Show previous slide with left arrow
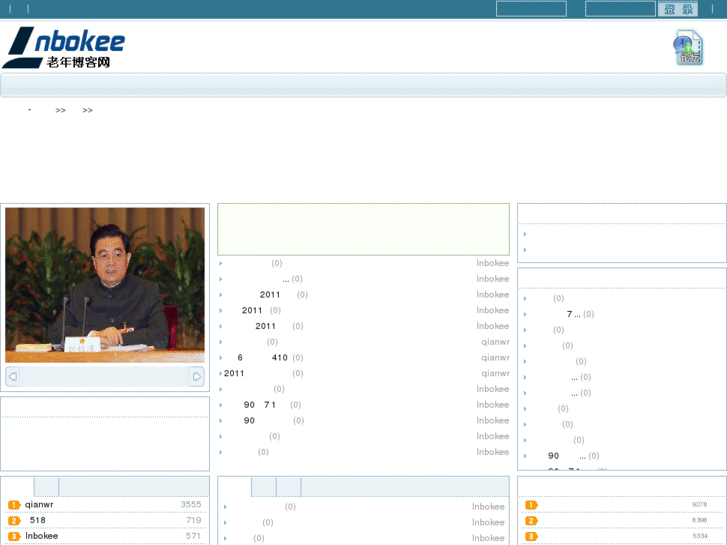 (13, 376)
